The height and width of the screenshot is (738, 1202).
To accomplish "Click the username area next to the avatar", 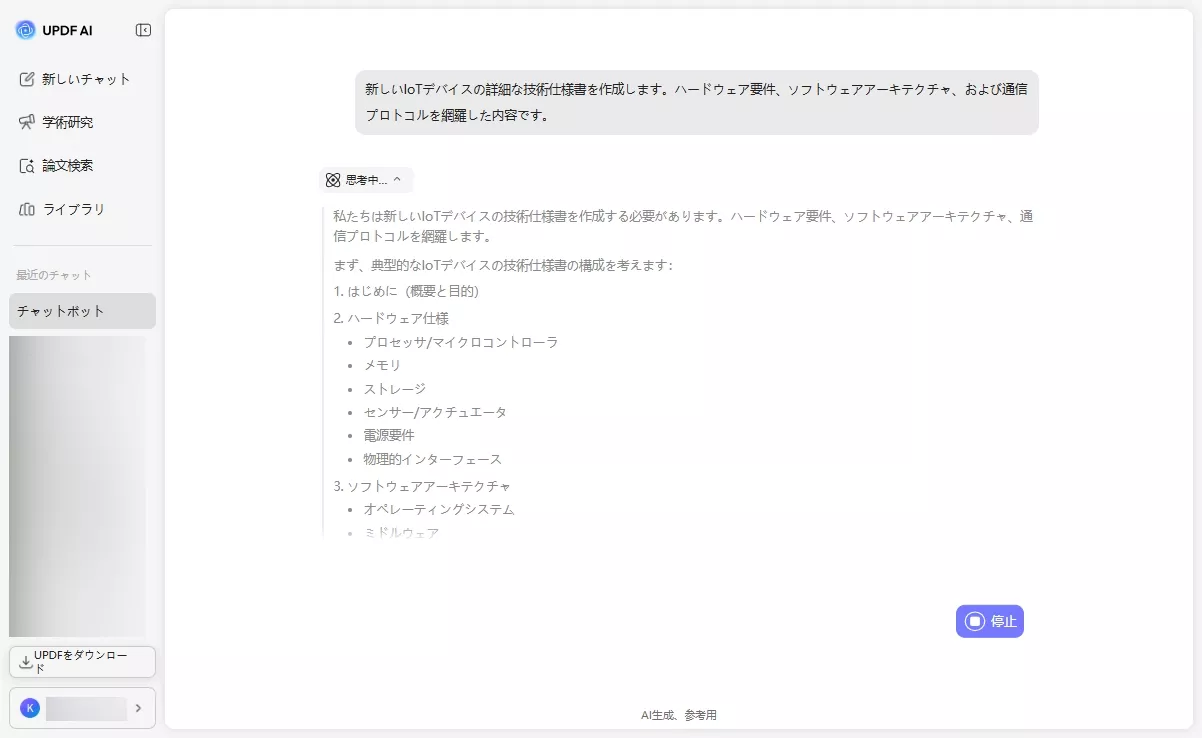I will (85, 707).
